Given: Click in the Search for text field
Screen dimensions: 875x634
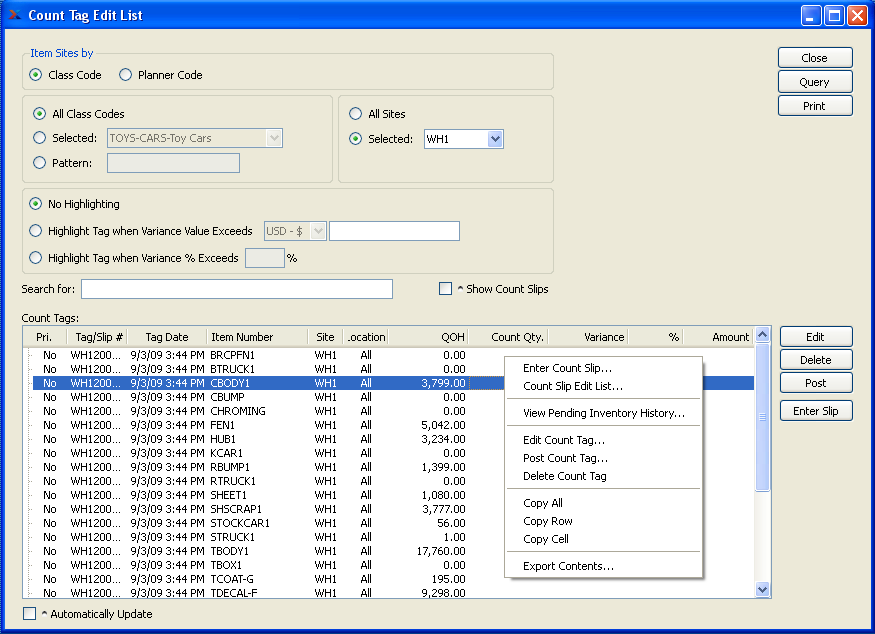Looking at the screenshot, I should (237, 289).
